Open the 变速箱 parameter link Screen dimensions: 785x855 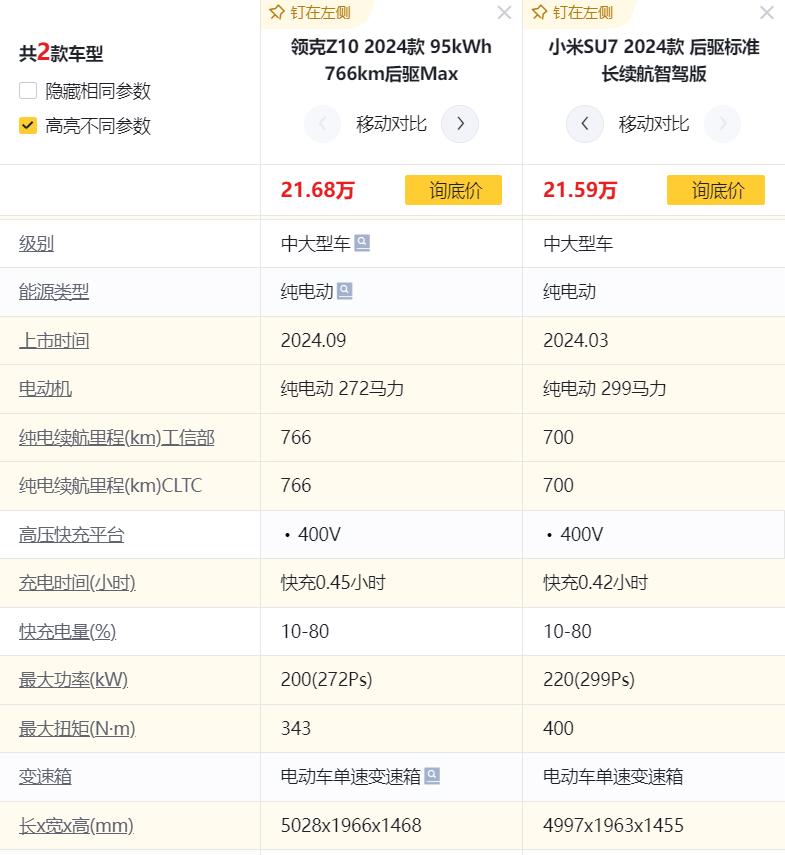[x=45, y=777]
